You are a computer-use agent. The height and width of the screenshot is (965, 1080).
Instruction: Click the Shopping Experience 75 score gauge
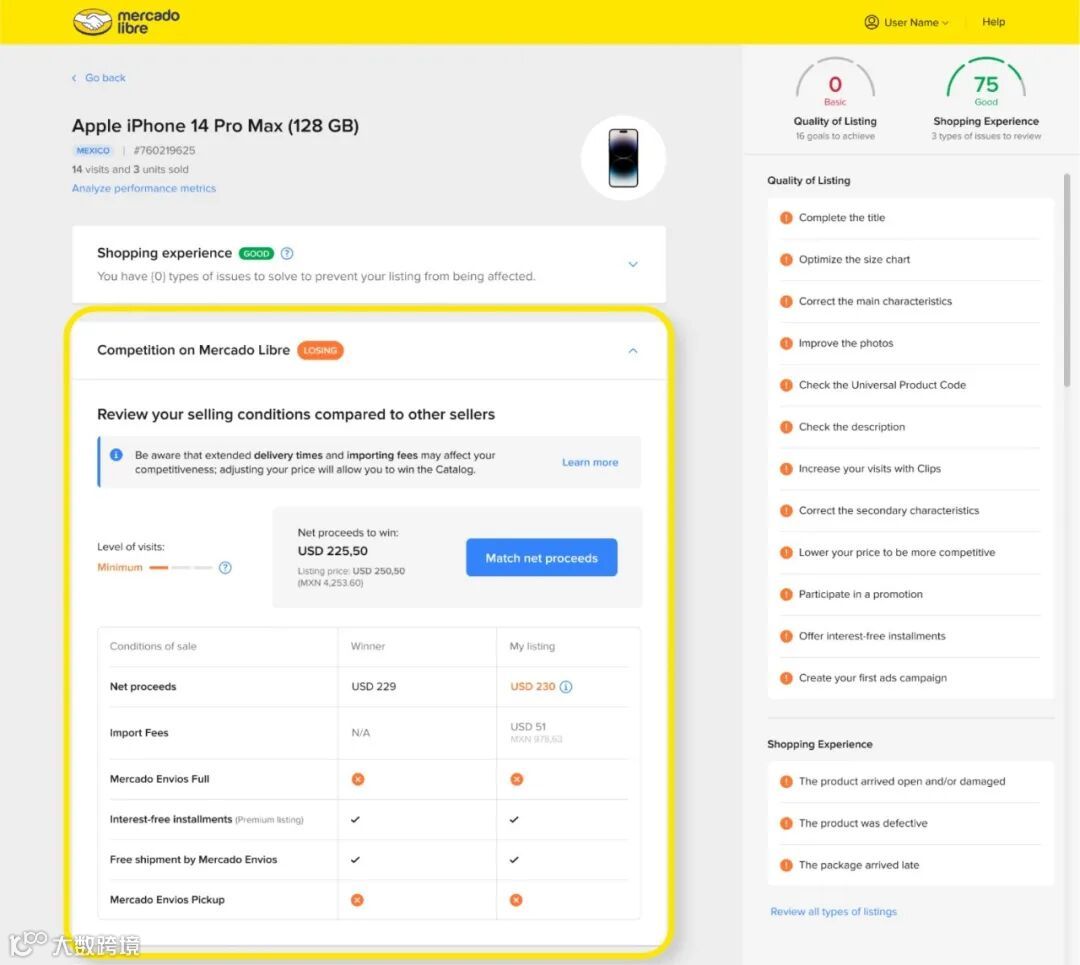click(x=986, y=81)
